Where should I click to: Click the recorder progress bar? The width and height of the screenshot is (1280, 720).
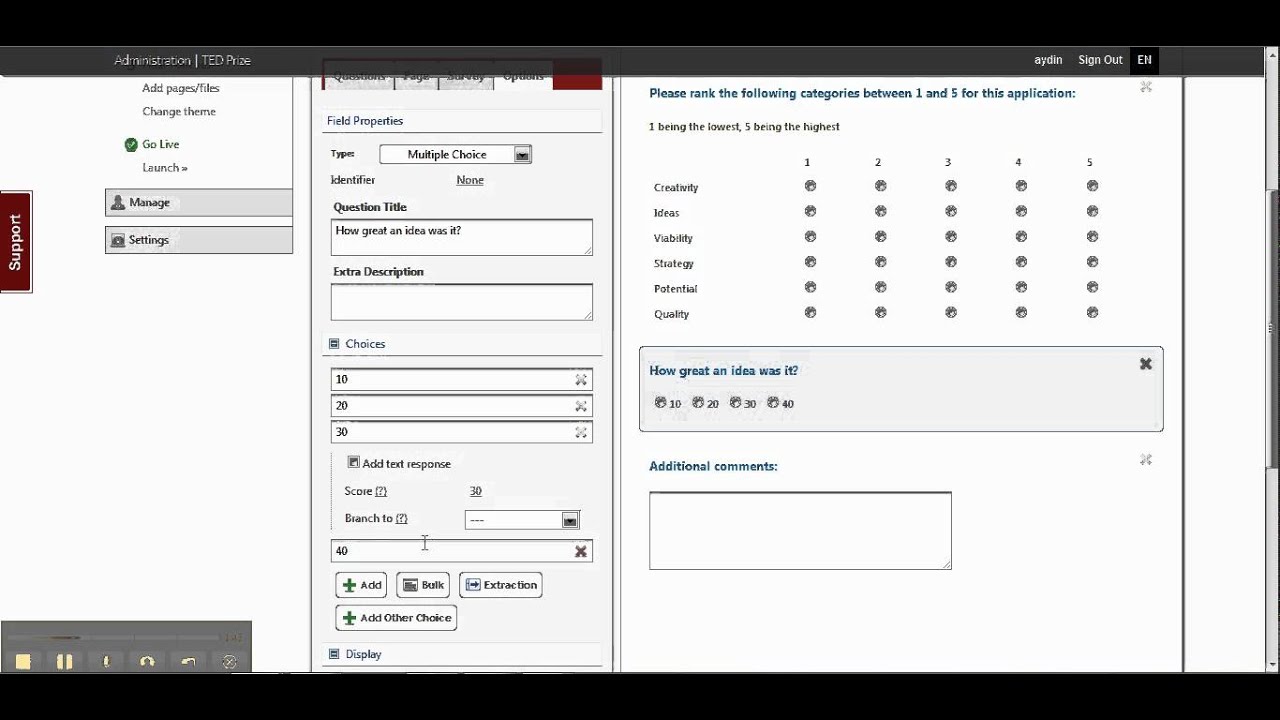(x=115, y=637)
